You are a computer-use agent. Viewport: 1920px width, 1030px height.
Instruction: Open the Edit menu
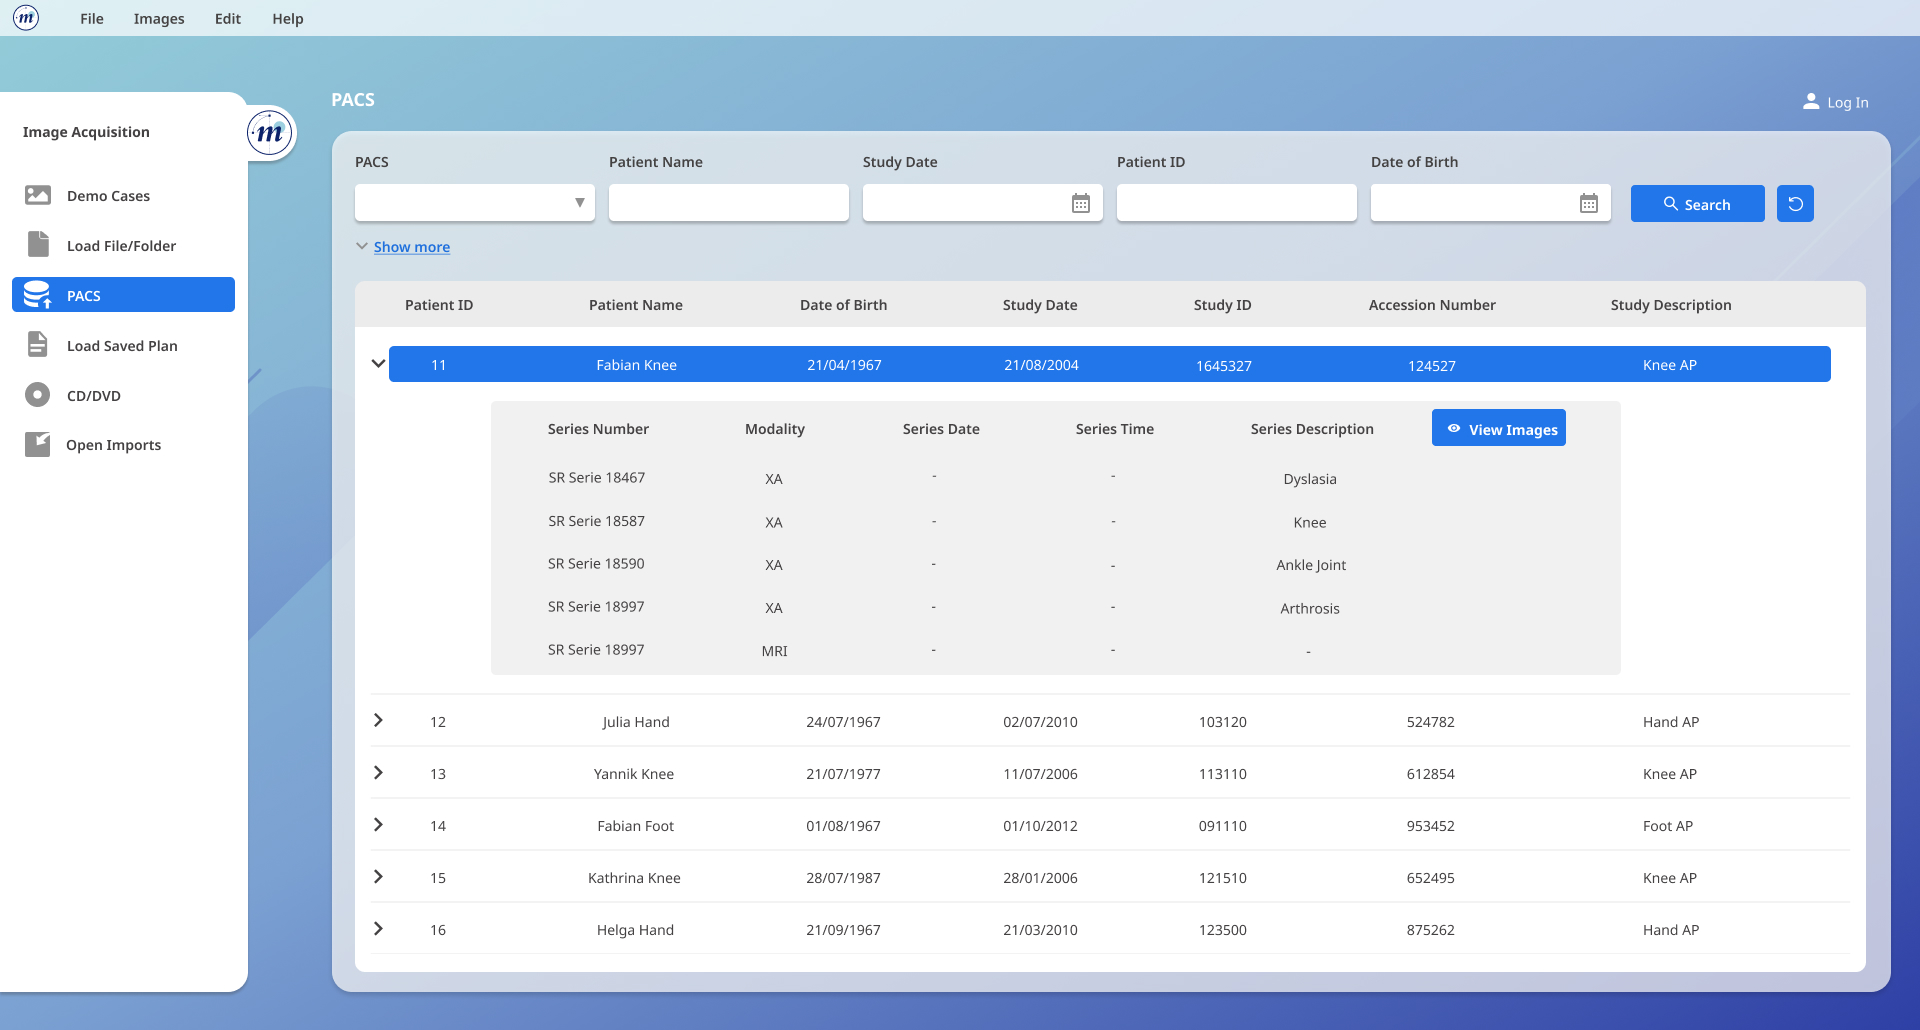[x=228, y=19]
